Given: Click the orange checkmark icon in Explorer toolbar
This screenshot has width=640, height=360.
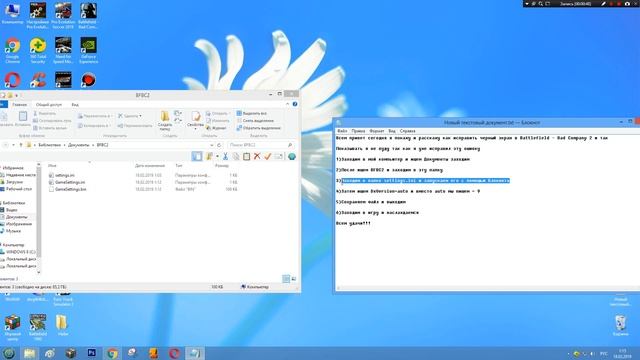Looking at the screenshot, I should coord(268,156).
